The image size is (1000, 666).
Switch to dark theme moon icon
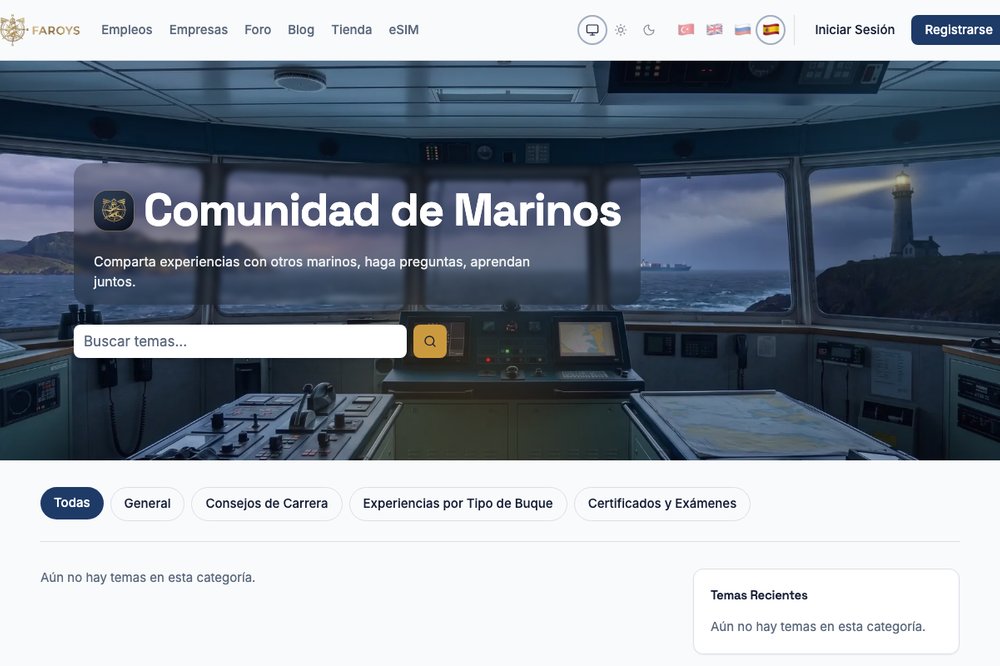coord(649,30)
